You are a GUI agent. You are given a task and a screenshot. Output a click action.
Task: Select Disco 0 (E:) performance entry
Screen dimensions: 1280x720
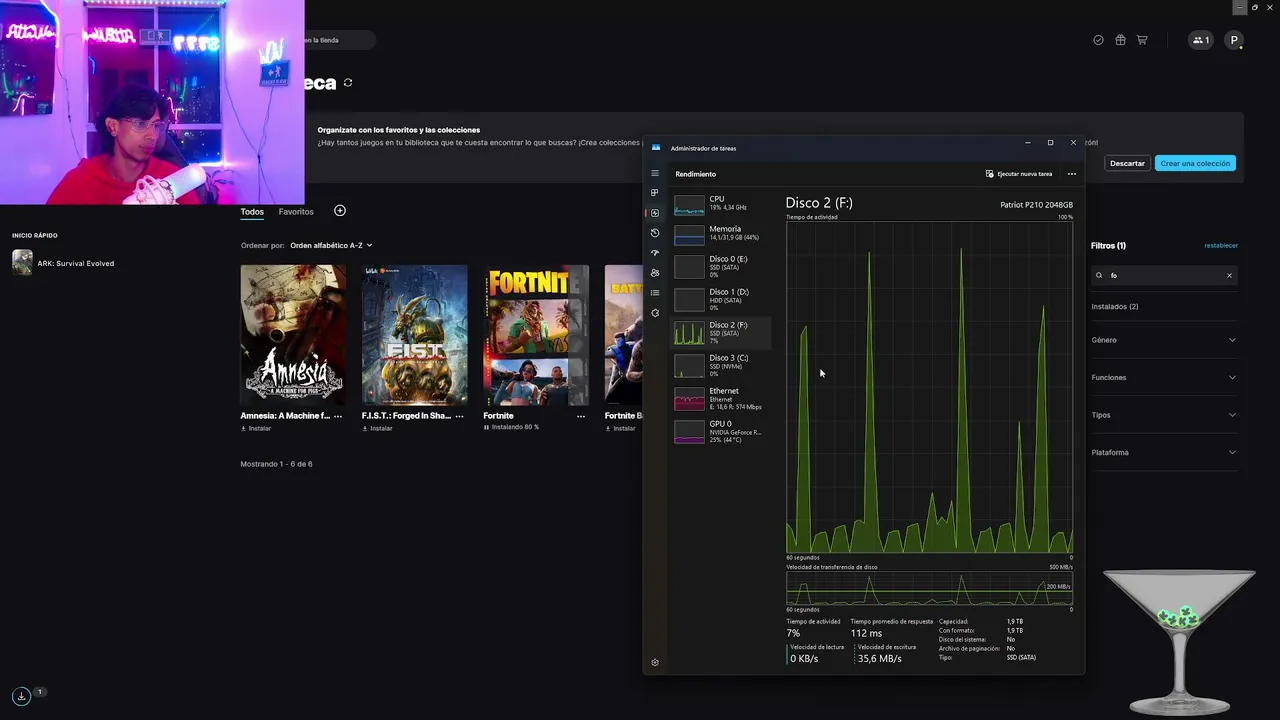coord(721,266)
